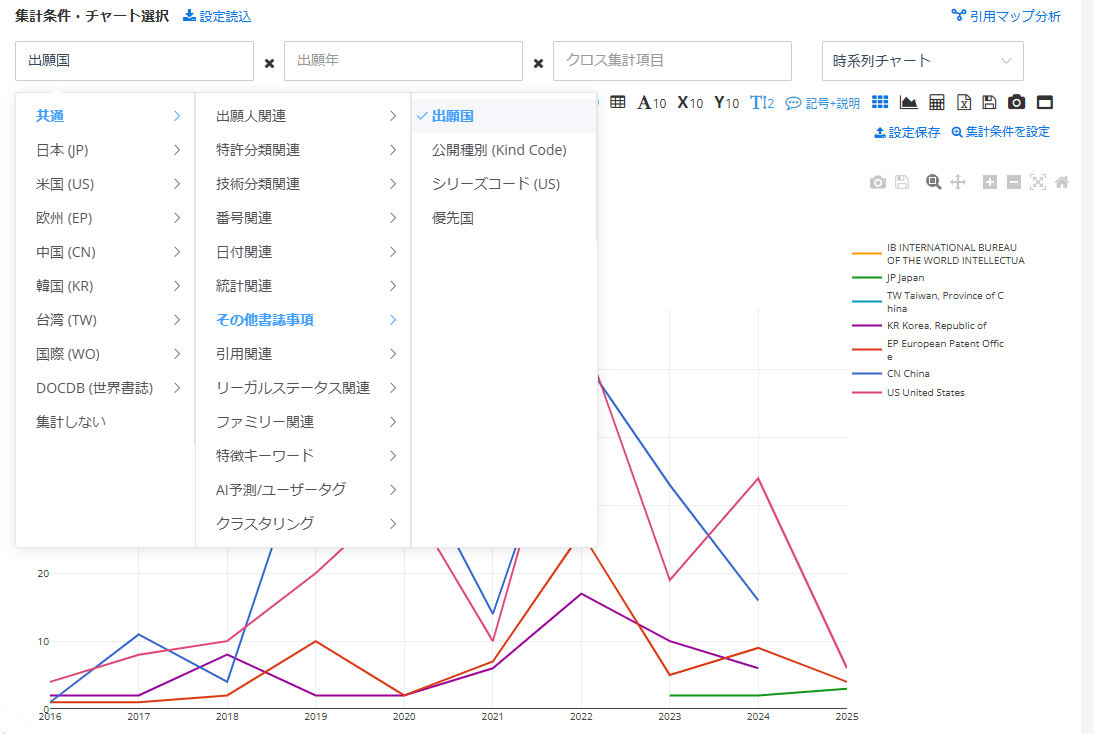The width and height of the screenshot is (1094, 734).
Task: Select 優先国 from the submenu
Action: [453, 218]
